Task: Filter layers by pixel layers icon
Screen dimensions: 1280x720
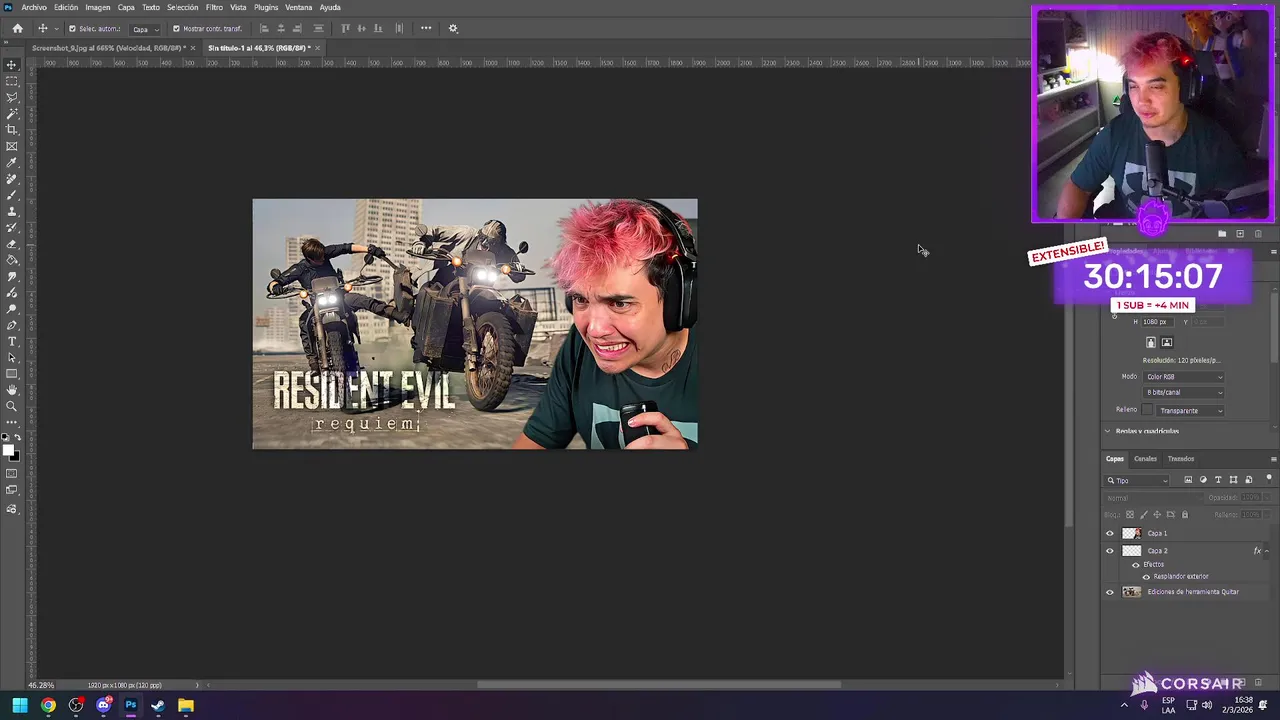Action: tap(1188, 480)
